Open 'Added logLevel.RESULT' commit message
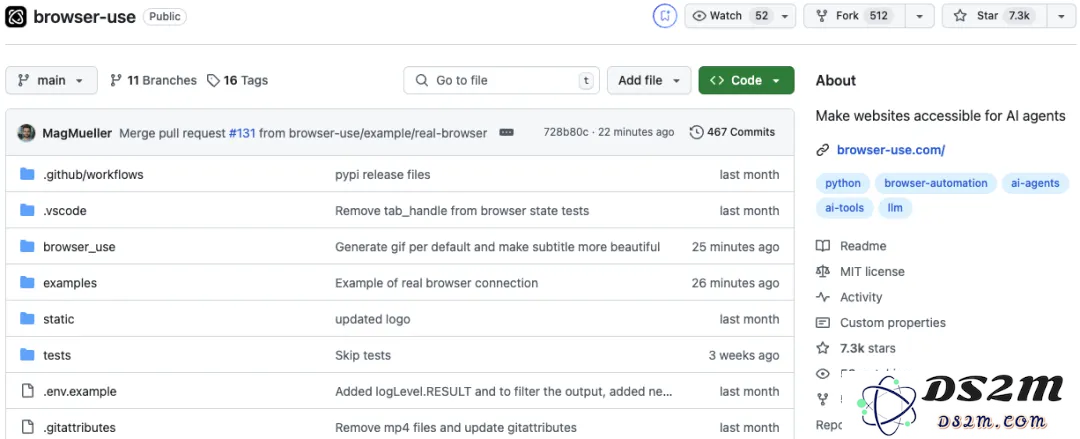 coord(503,391)
